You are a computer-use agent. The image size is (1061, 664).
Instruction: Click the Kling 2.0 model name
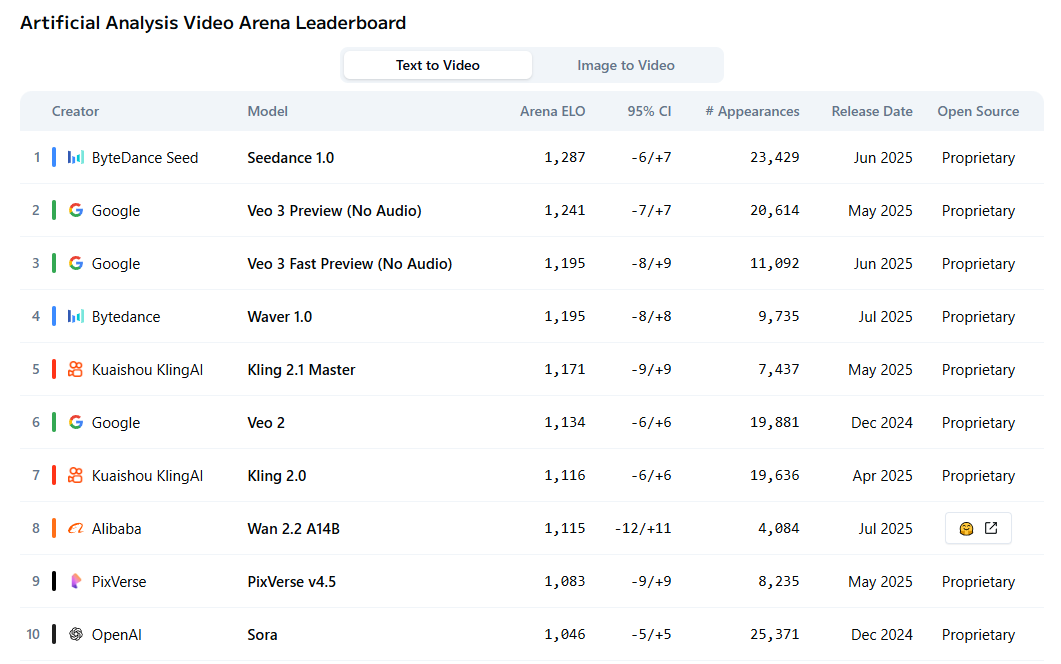coord(277,476)
